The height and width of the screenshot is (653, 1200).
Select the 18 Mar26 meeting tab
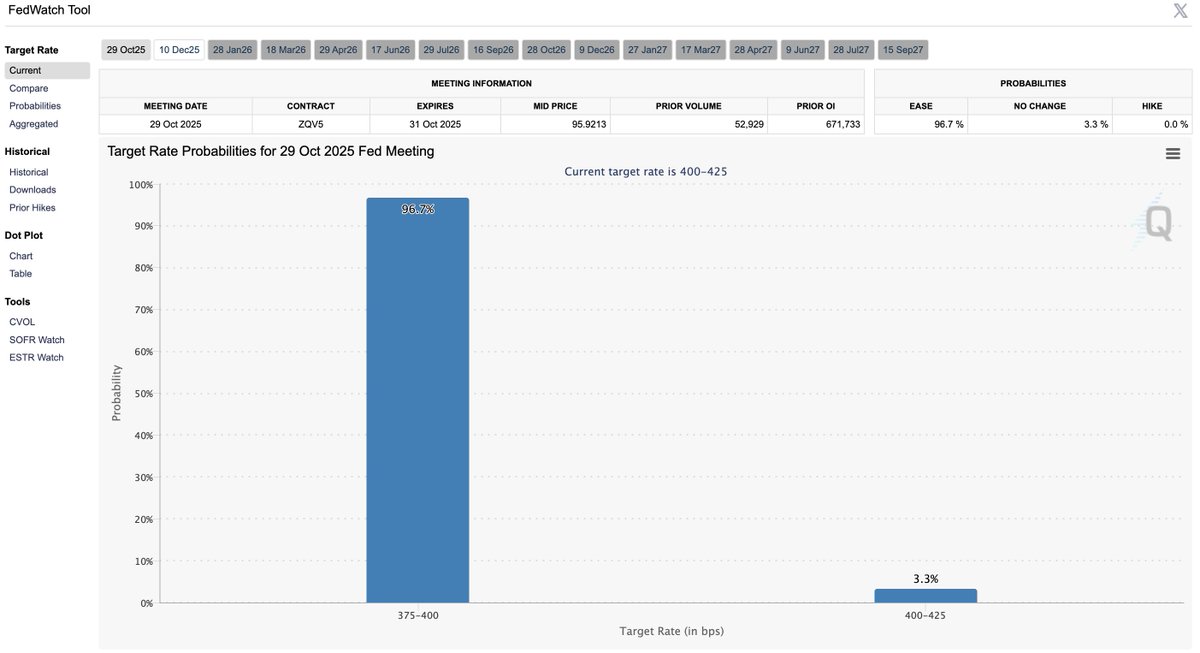click(286, 49)
